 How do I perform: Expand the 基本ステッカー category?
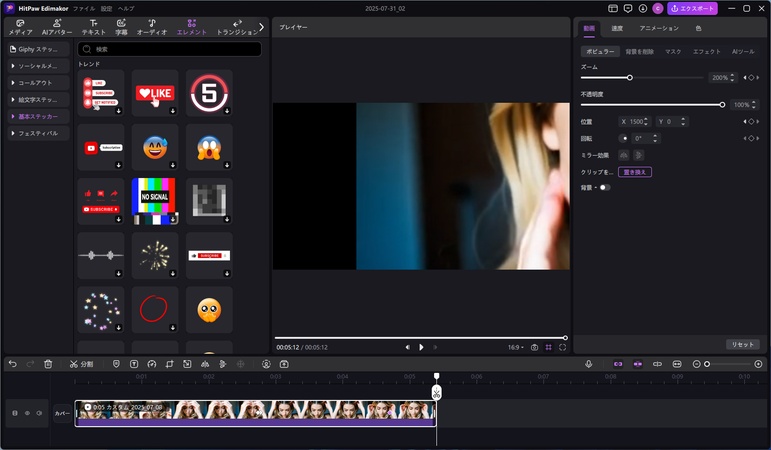coord(38,117)
